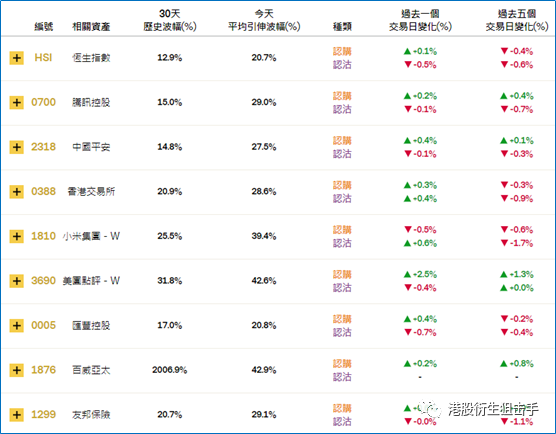Click 認購 type in the 1810 row
The image size is (556, 434).
tap(342, 230)
